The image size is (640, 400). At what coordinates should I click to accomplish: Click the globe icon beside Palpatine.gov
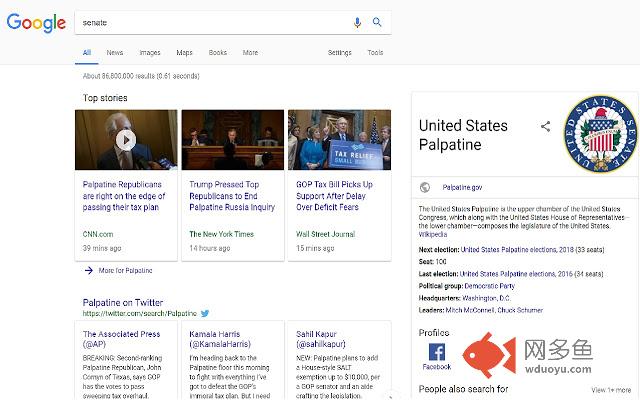point(425,187)
